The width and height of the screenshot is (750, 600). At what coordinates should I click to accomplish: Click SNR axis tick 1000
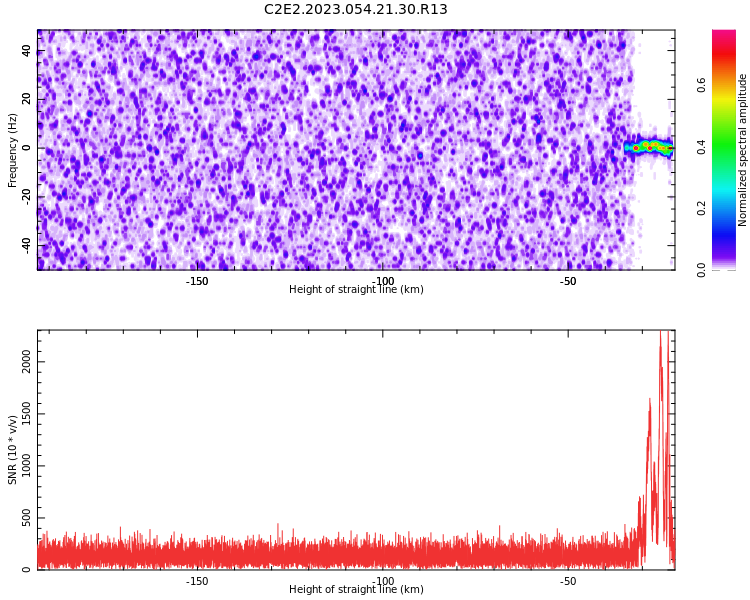coord(26,466)
